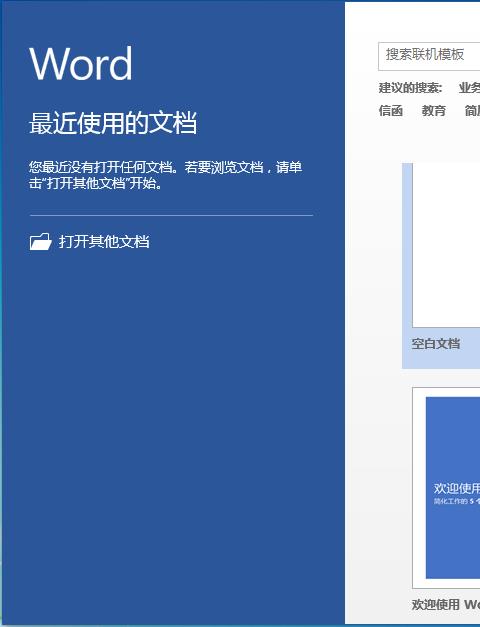Select the 业务 suggested search
Viewport: 480px width, 627px height.
[x=469, y=88]
